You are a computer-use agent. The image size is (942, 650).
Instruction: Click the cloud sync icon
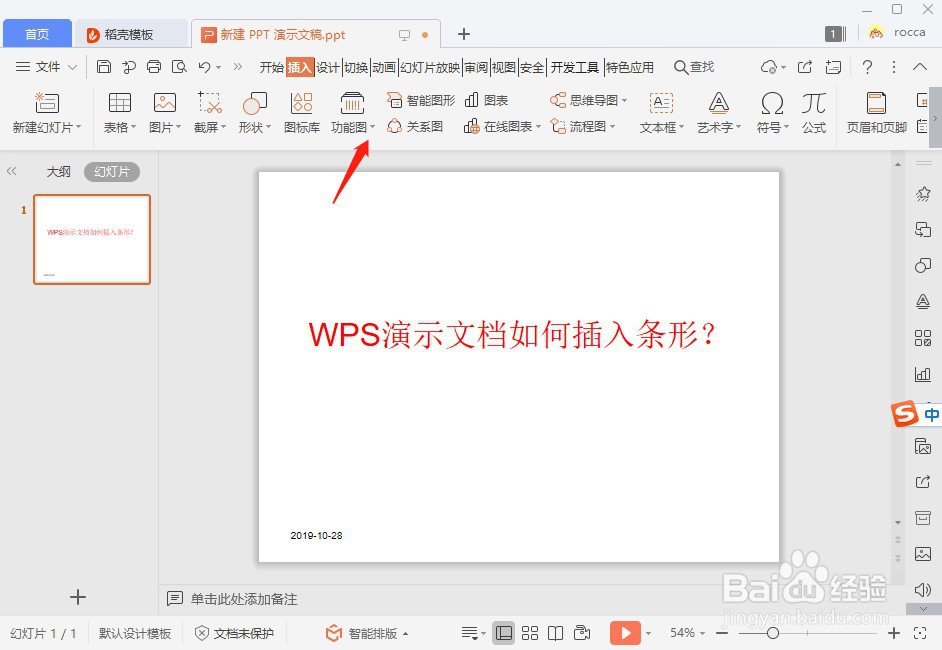click(768, 67)
